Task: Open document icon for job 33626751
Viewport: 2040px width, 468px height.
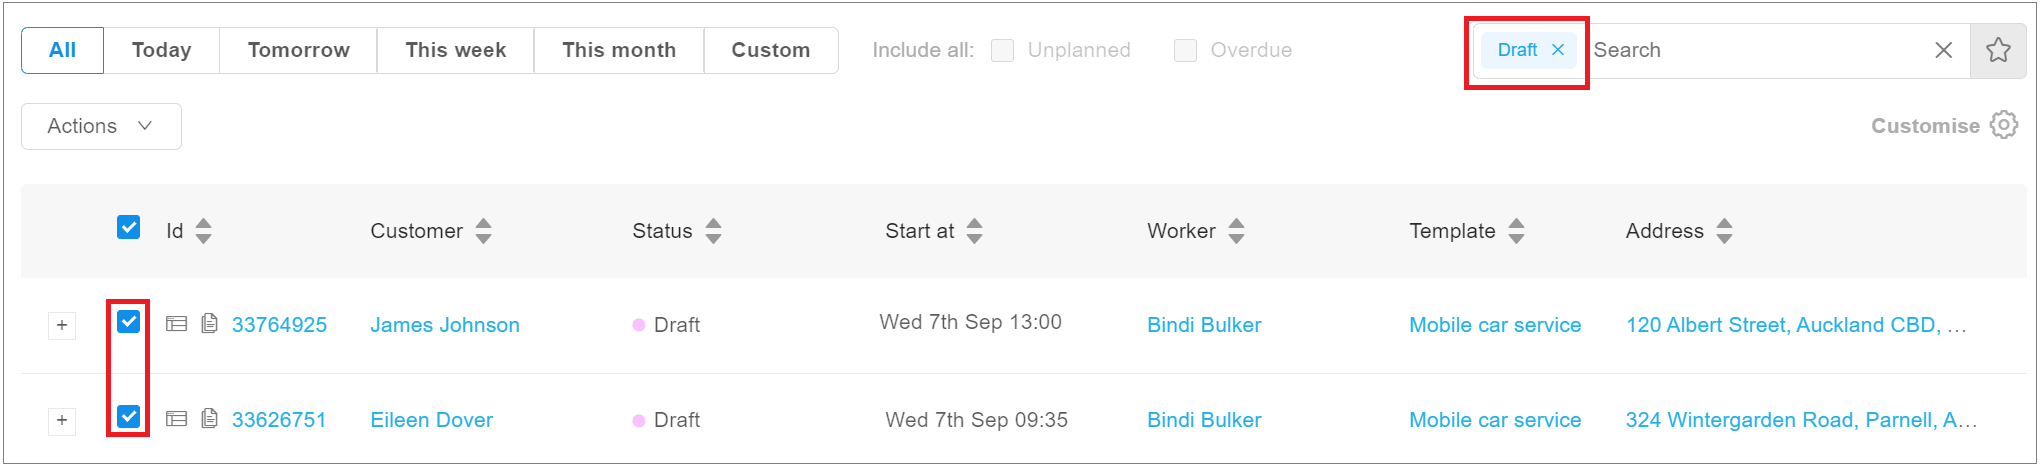Action: (209, 419)
